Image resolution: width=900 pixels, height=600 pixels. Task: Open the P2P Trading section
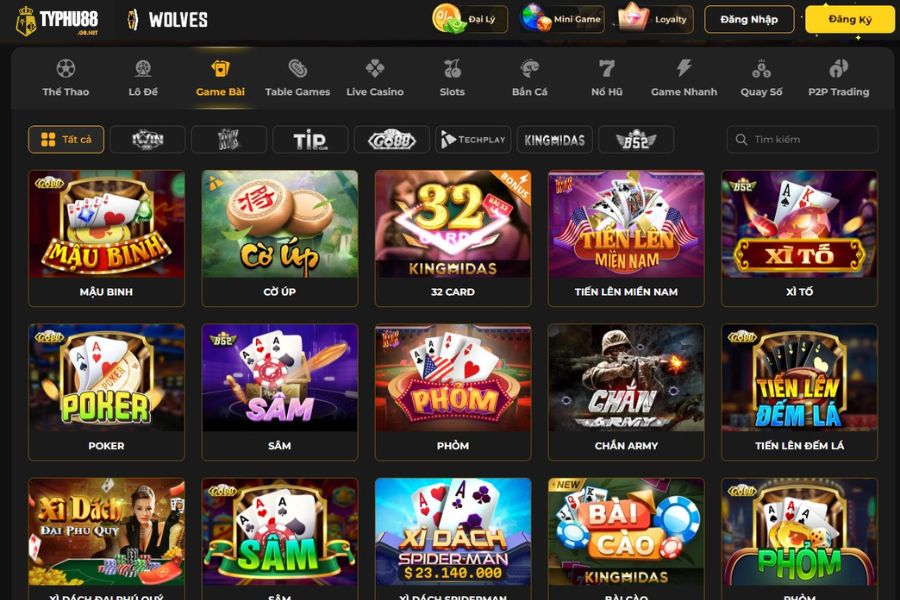pyautogui.click(x=839, y=77)
